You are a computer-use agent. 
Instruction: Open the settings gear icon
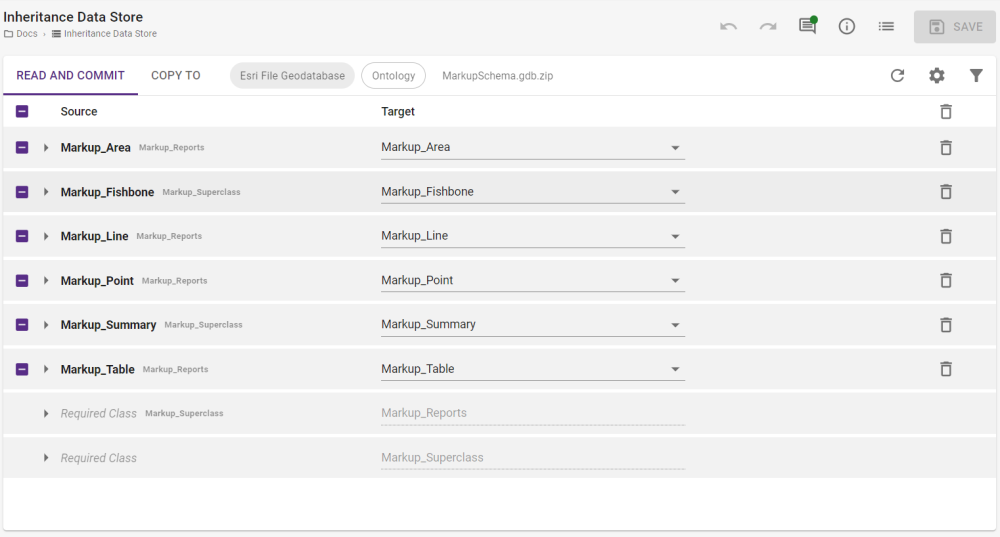click(x=936, y=76)
